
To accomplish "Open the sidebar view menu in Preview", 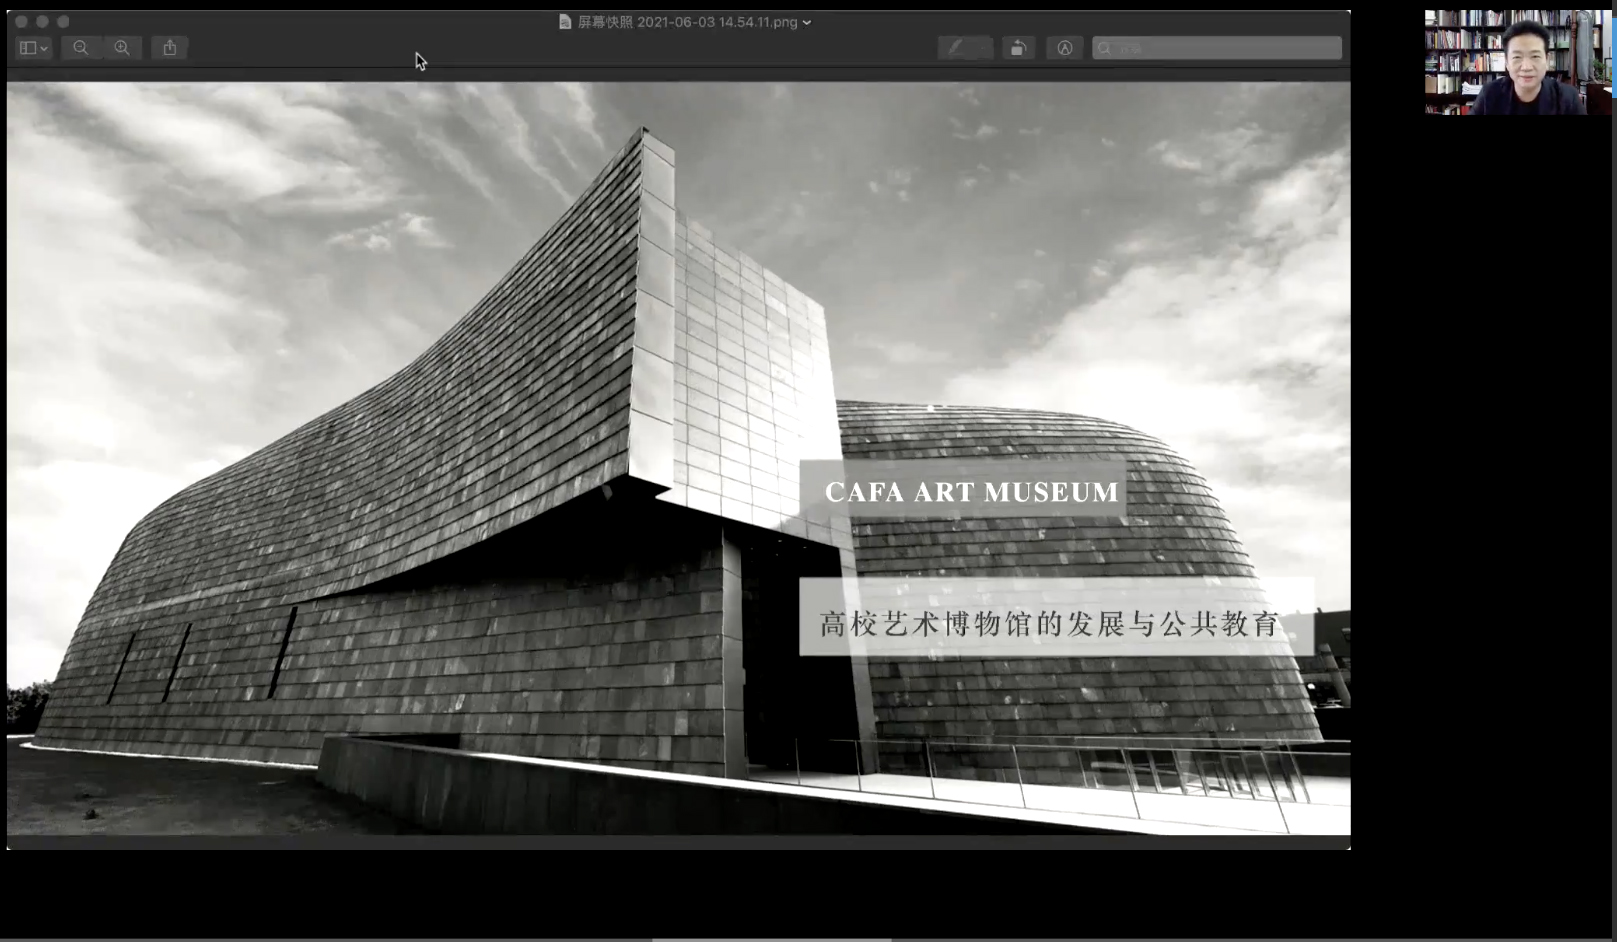I will coord(33,48).
